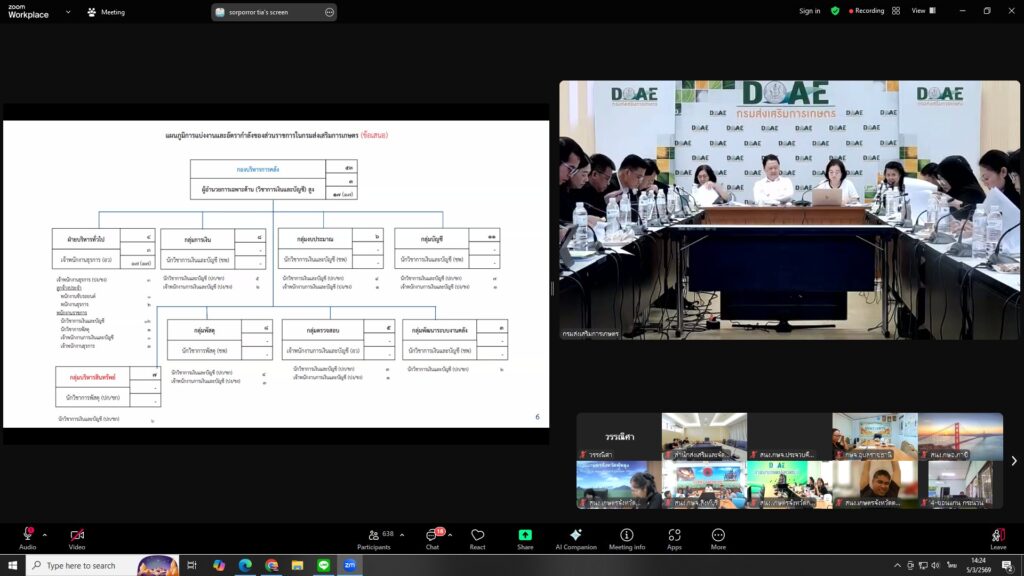This screenshot has height=576, width=1024.
Task: Toggle the Video camera on
Action: (x=76, y=534)
